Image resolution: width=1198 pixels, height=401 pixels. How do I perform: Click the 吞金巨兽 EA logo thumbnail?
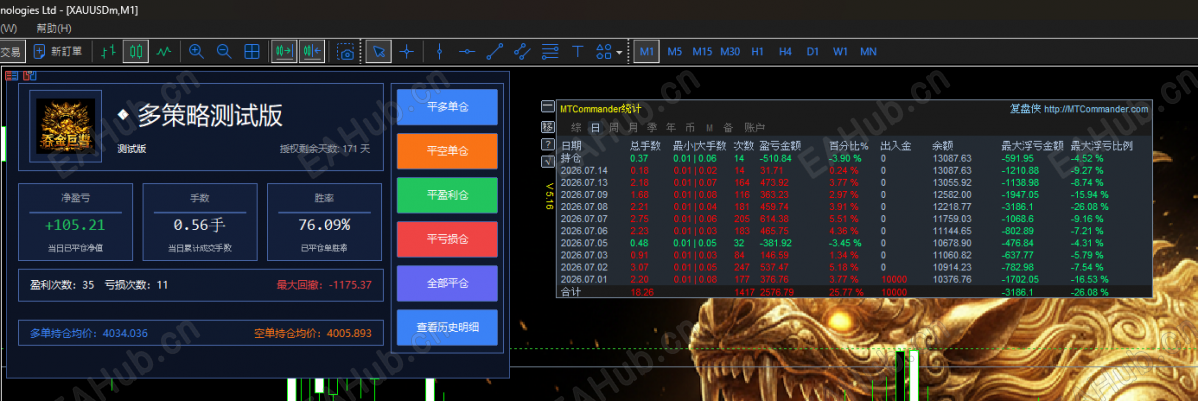(66, 127)
